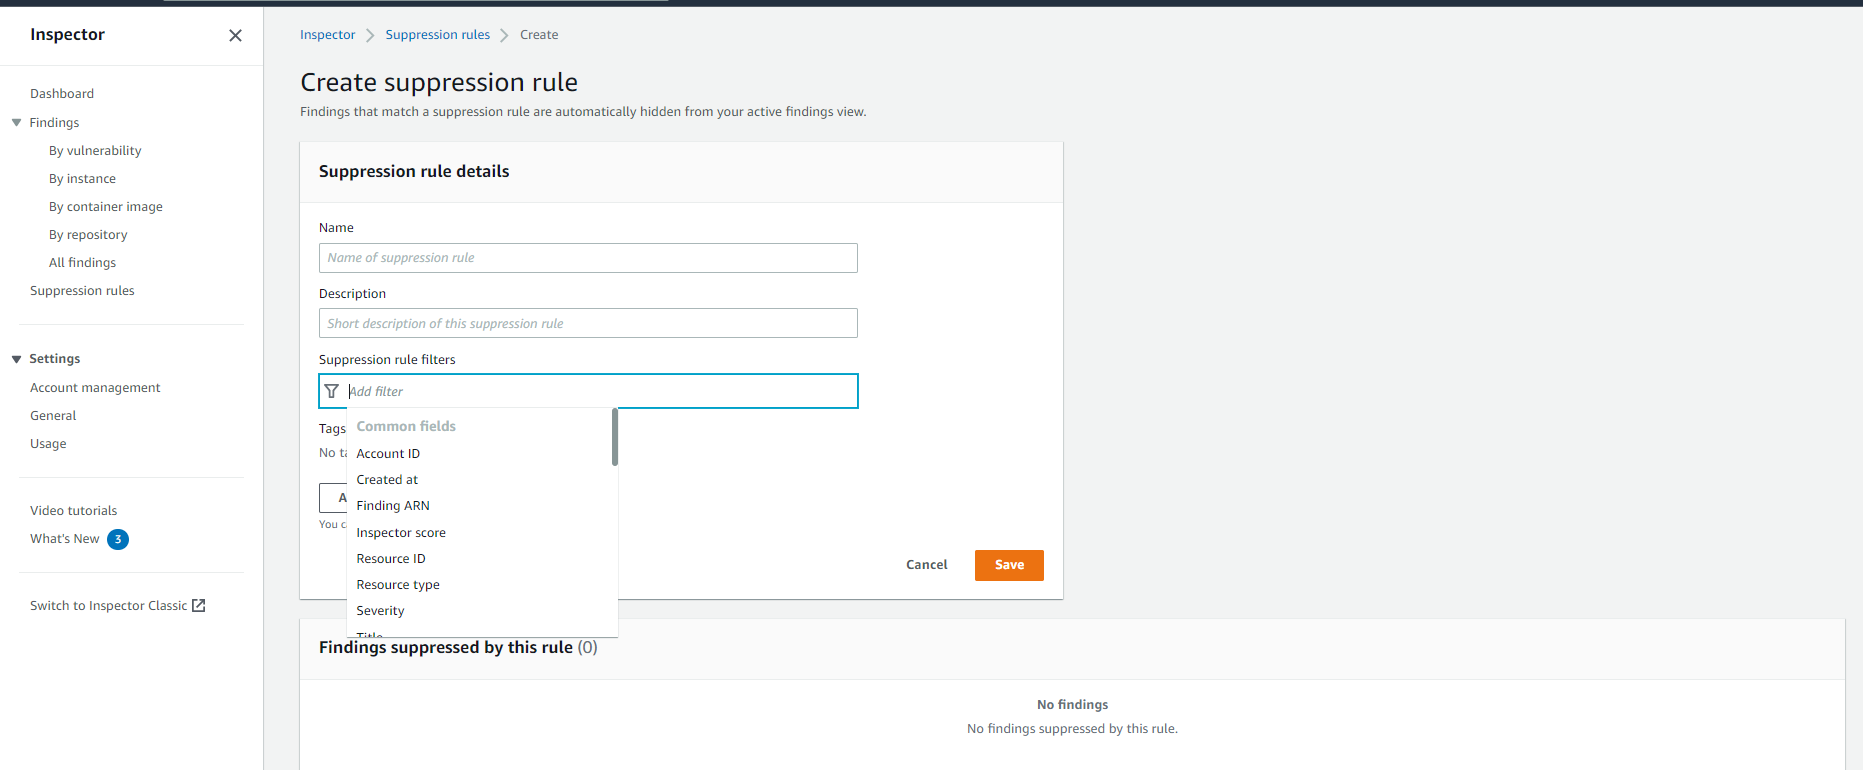Select Resource type filter option
The image size is (1863, 770).
480,584
